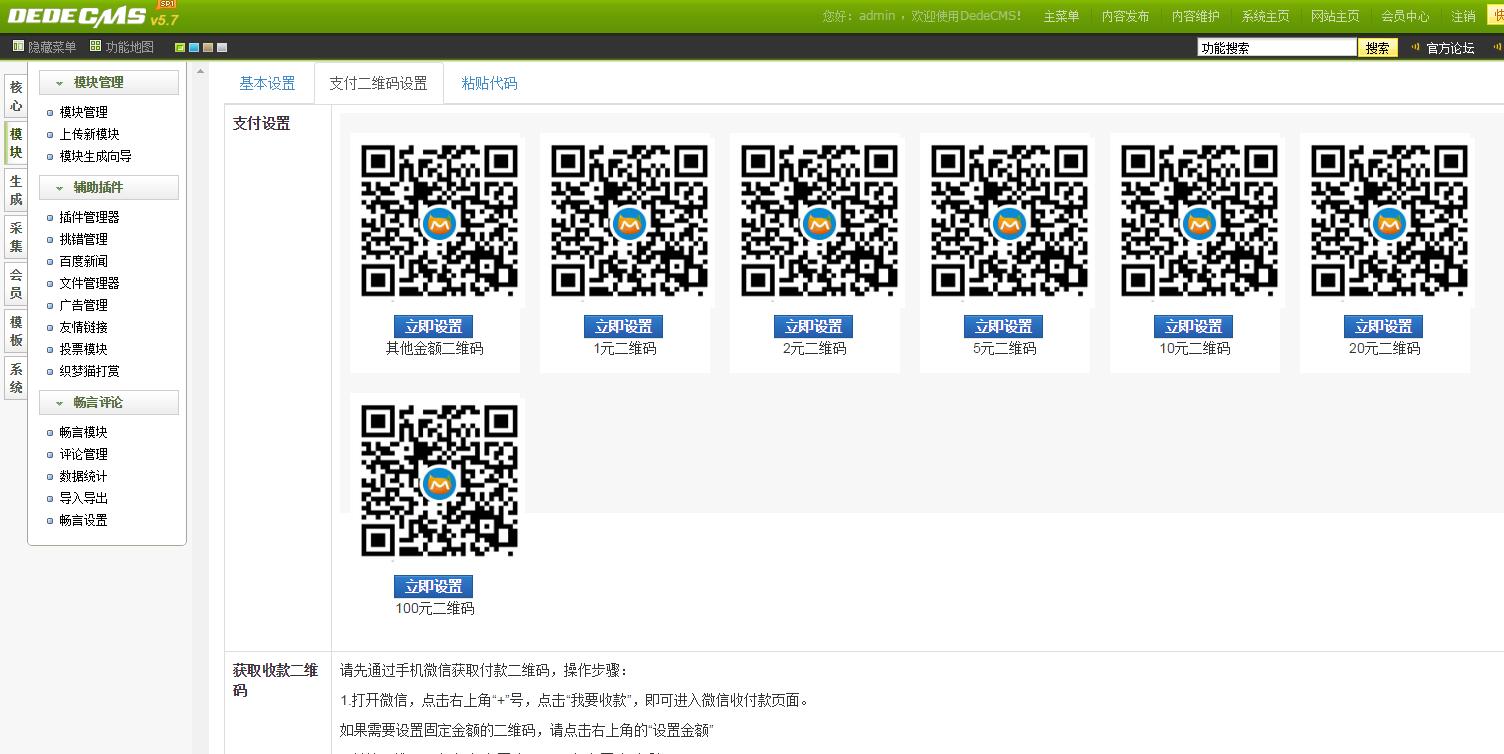Click the 20元 QR code image
The image size is (1504, 754).
coord(1388,221)
